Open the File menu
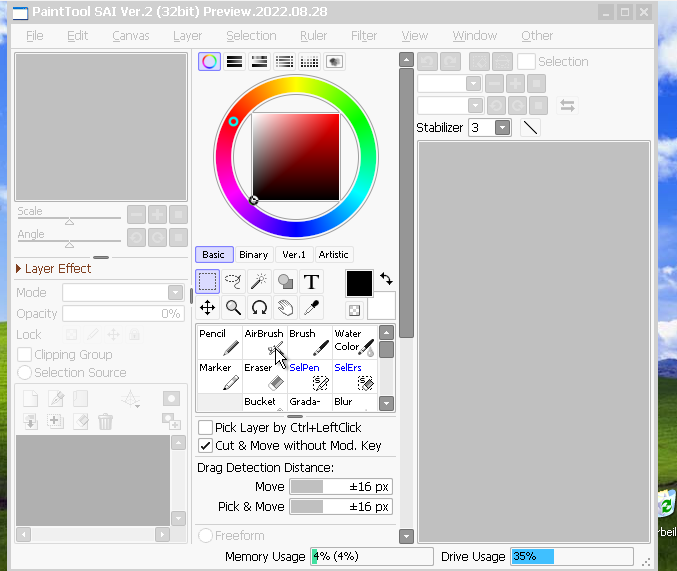677x571 pixels. pyautogui.click(x=35, y=36)
